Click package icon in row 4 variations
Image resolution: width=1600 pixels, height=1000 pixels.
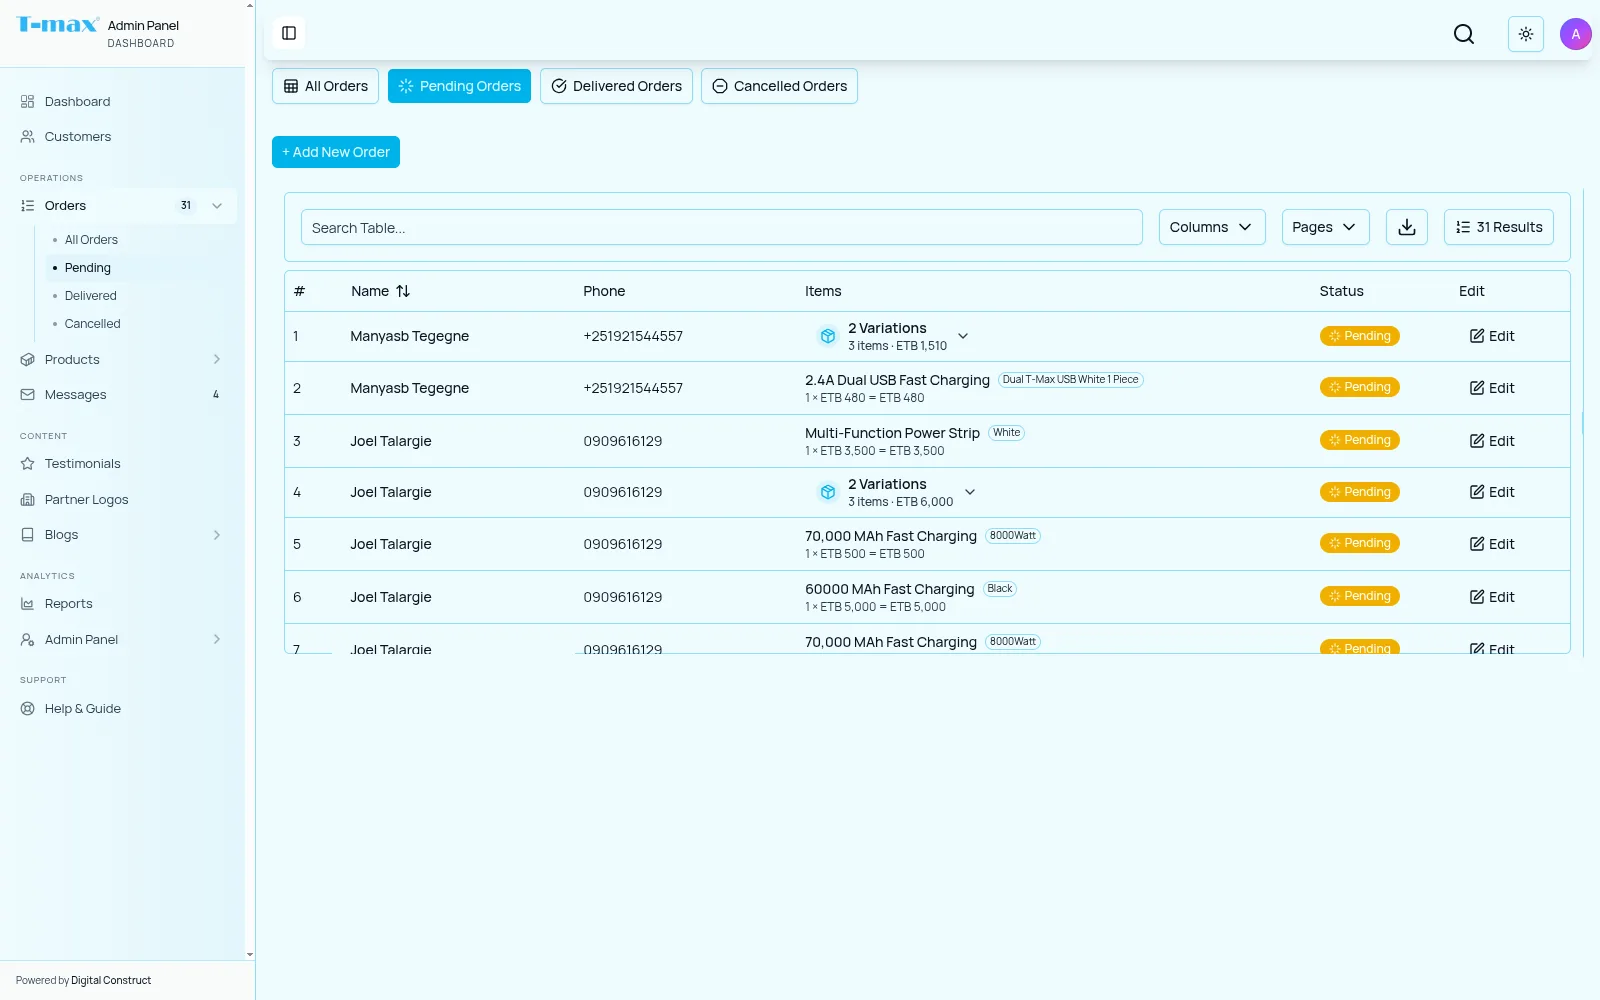pyautogui.click(x=828, y=492)
